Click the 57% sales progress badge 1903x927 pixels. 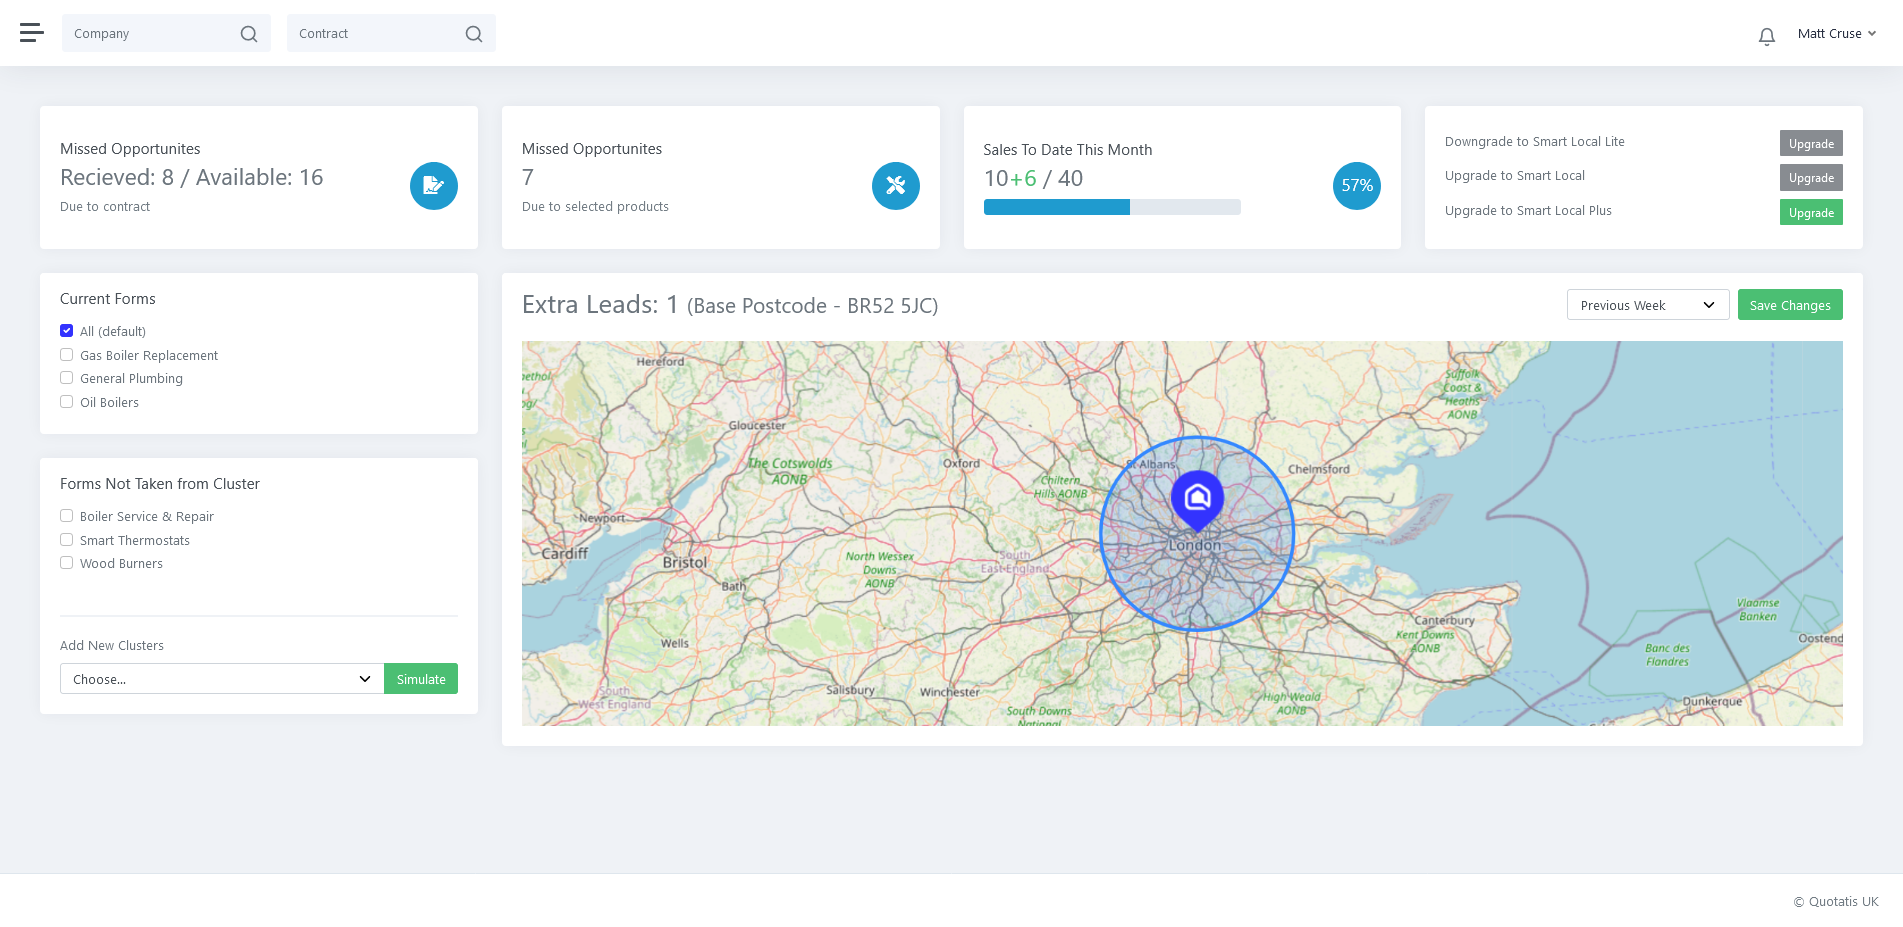(x=1356, y=186)
